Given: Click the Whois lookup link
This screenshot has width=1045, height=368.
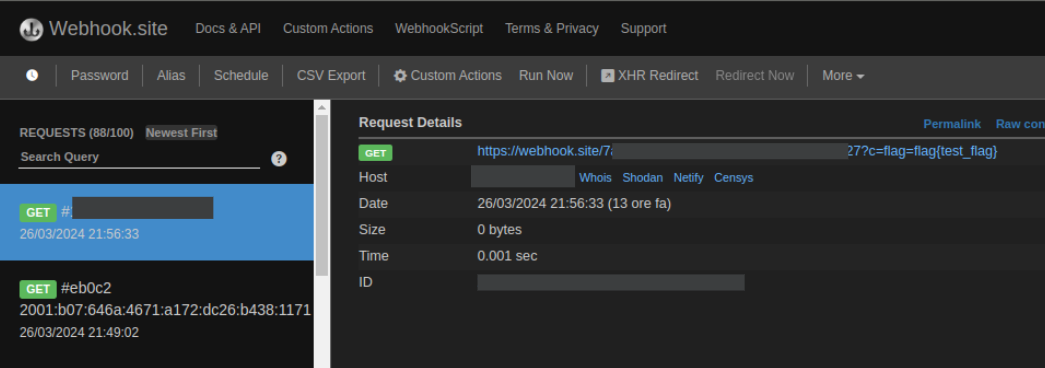Looking at the screenshot, I should [x=595, y=177].
